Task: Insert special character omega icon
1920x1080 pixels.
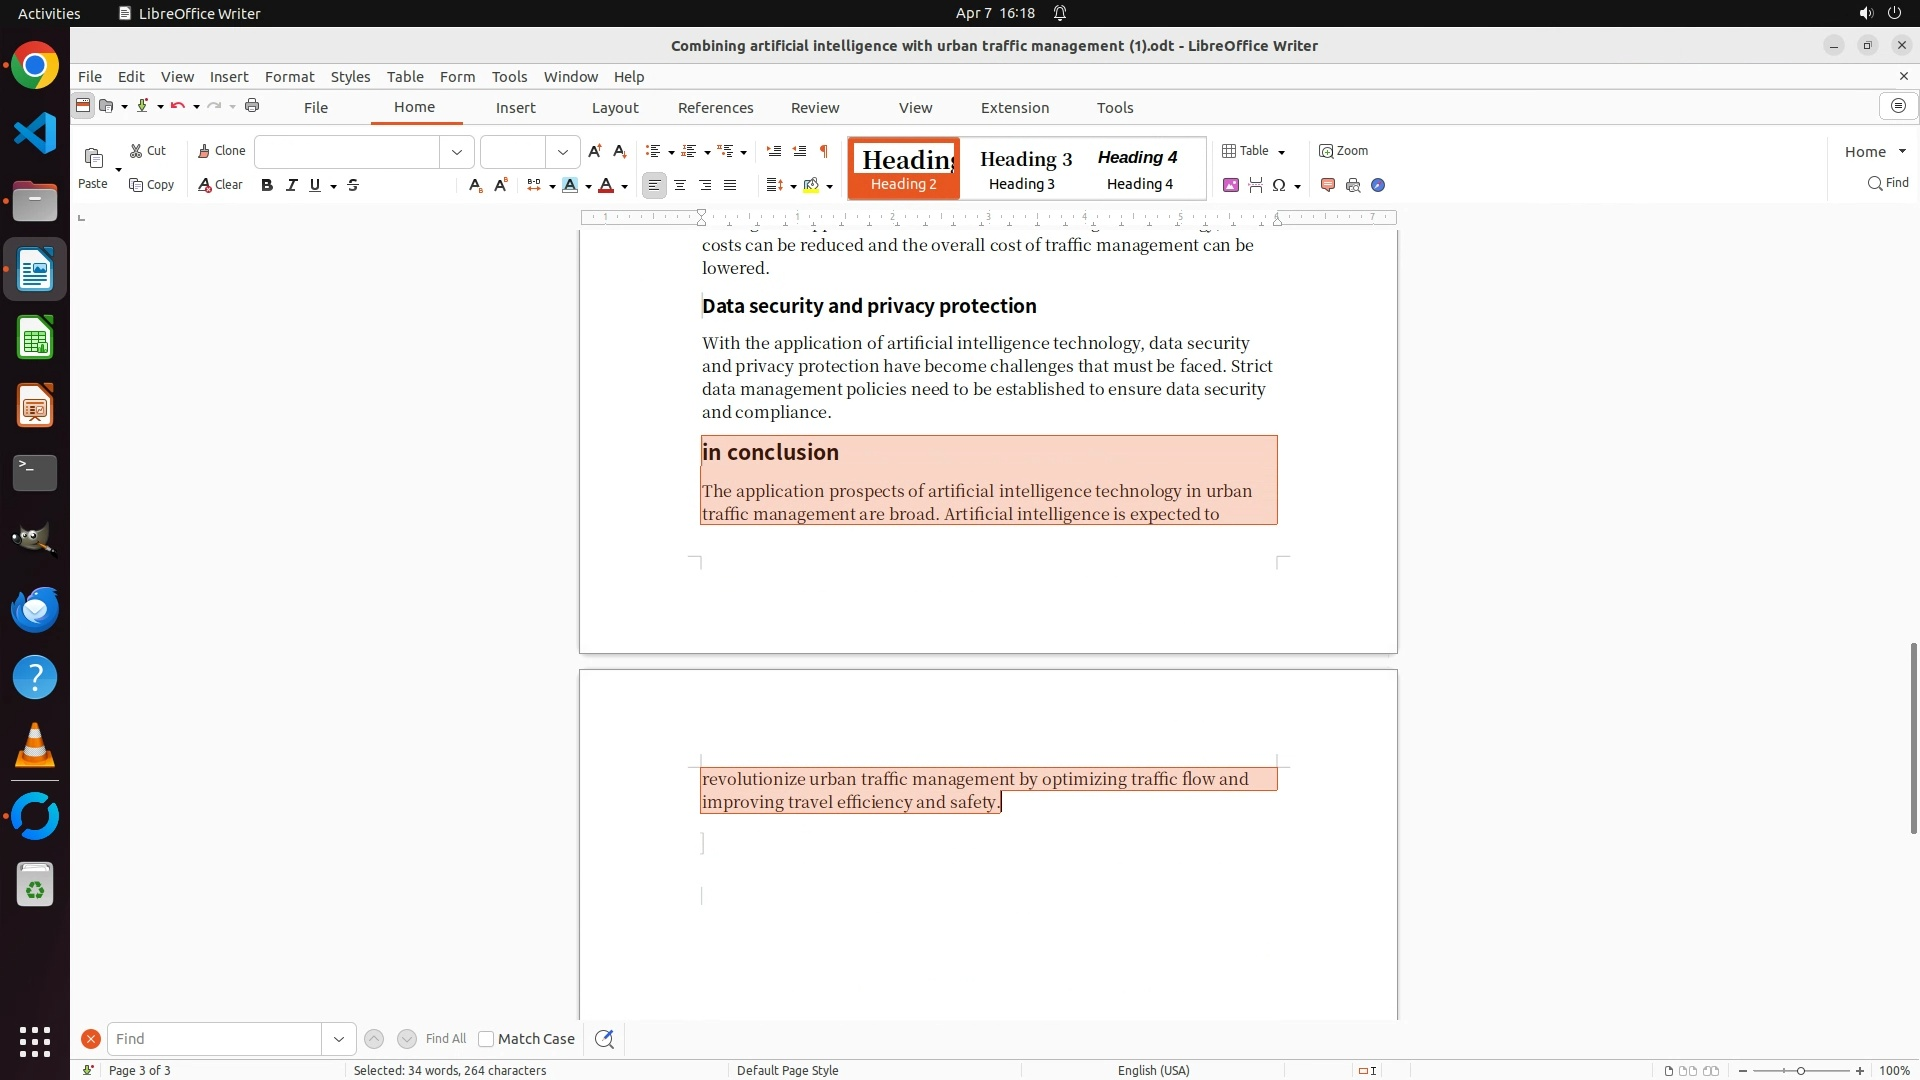Action: (1278, 185)
